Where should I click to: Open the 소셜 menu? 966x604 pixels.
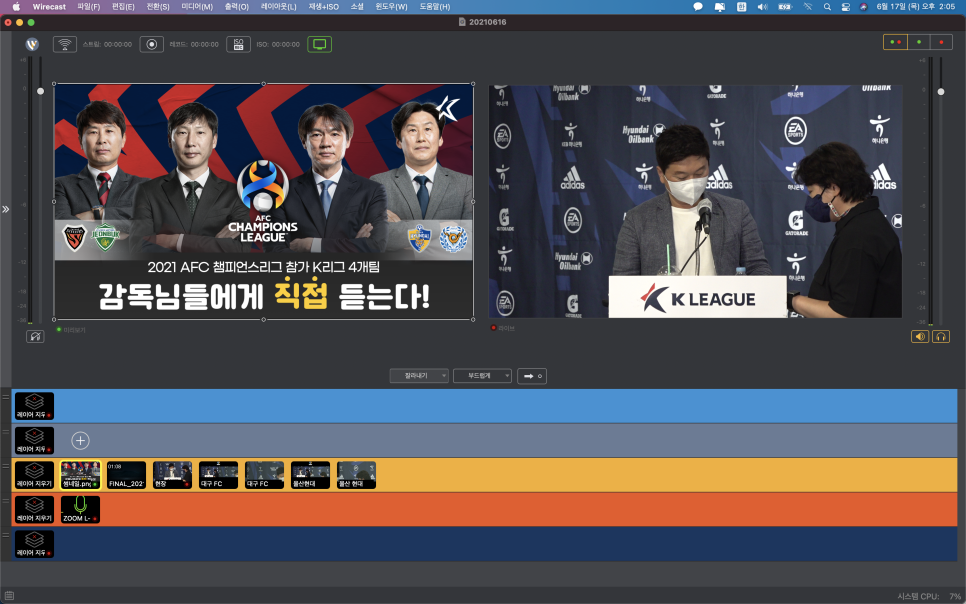[x=357, y=7]
